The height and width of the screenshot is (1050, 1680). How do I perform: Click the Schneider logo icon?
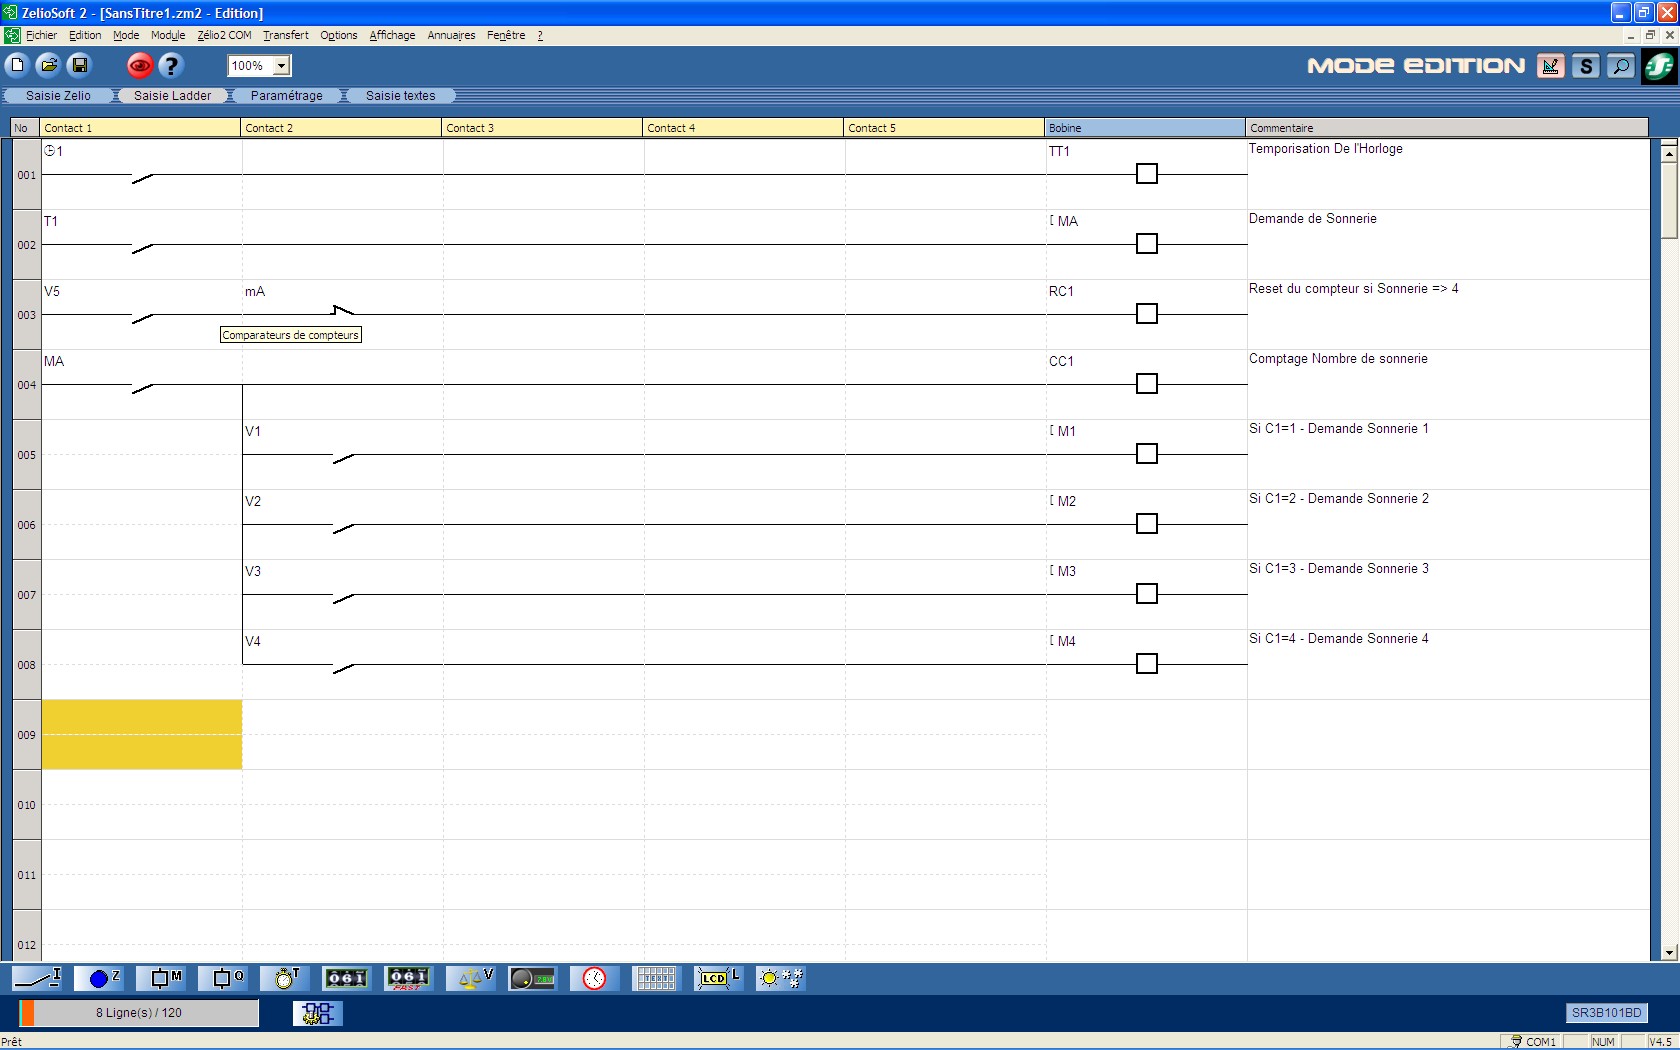(1660, 66)
